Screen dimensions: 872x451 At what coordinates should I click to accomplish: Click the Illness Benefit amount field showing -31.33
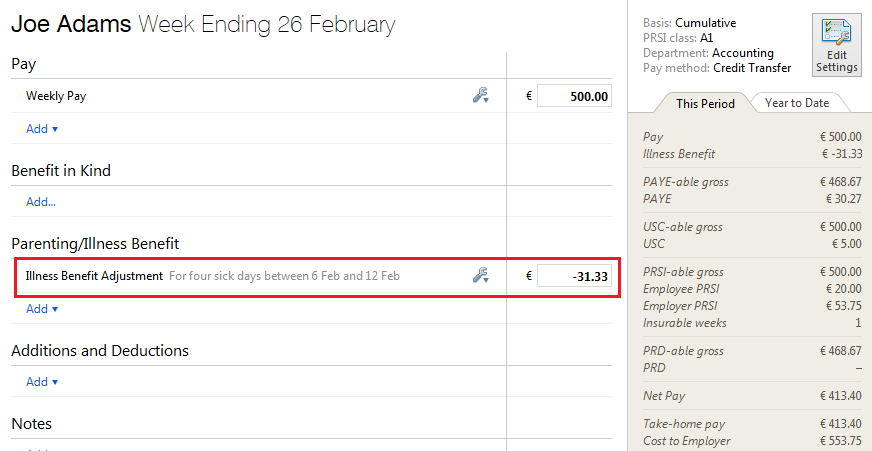574,276
